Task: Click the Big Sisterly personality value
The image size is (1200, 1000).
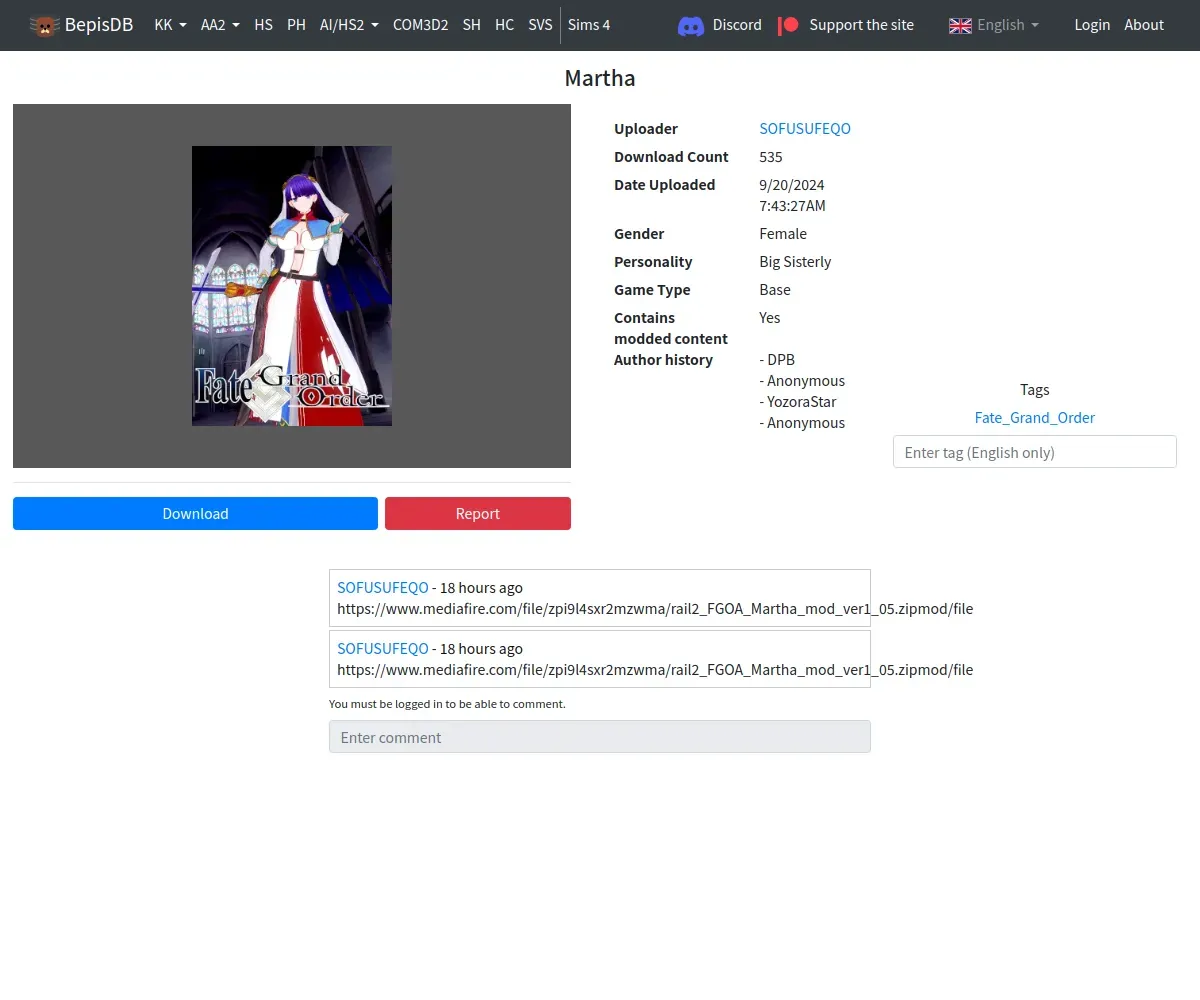Action: [795, 262]
